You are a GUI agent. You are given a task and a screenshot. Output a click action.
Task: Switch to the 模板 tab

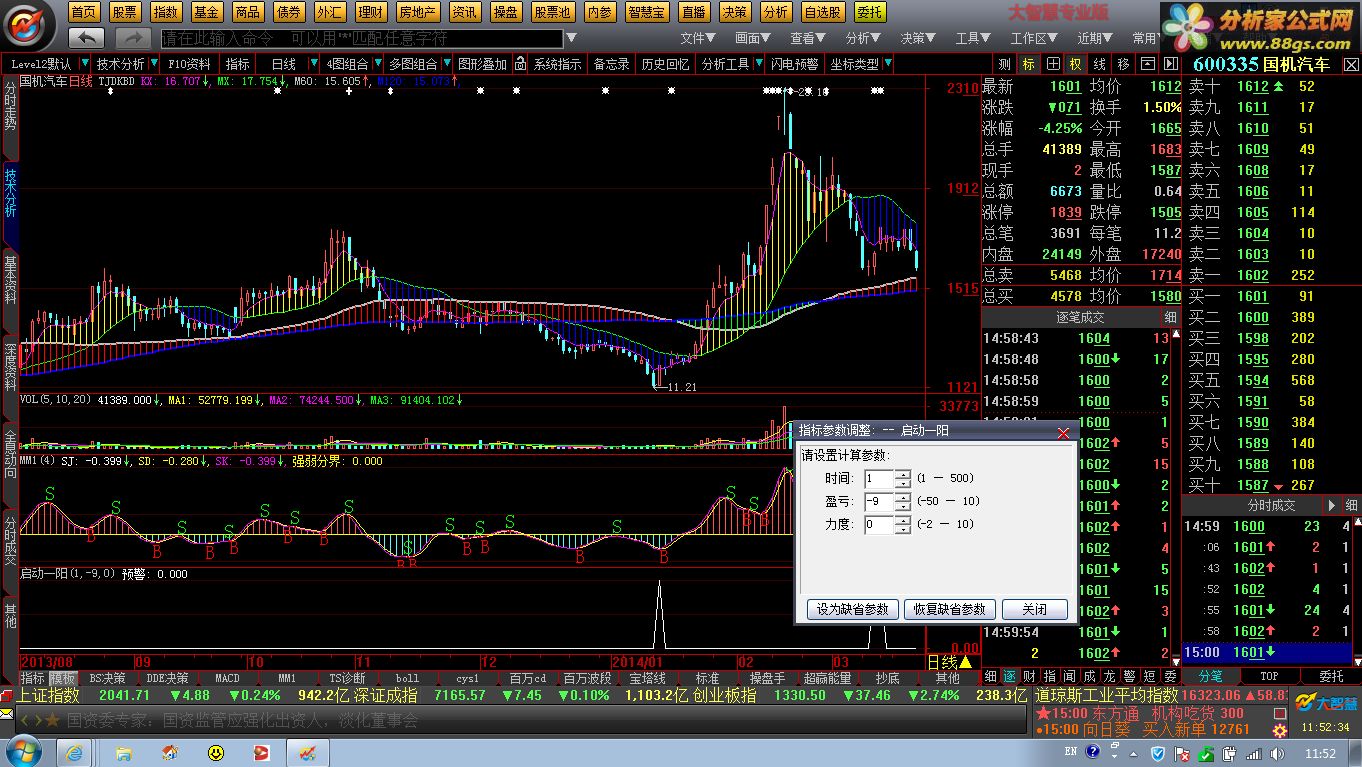click(x=63, y=678)
